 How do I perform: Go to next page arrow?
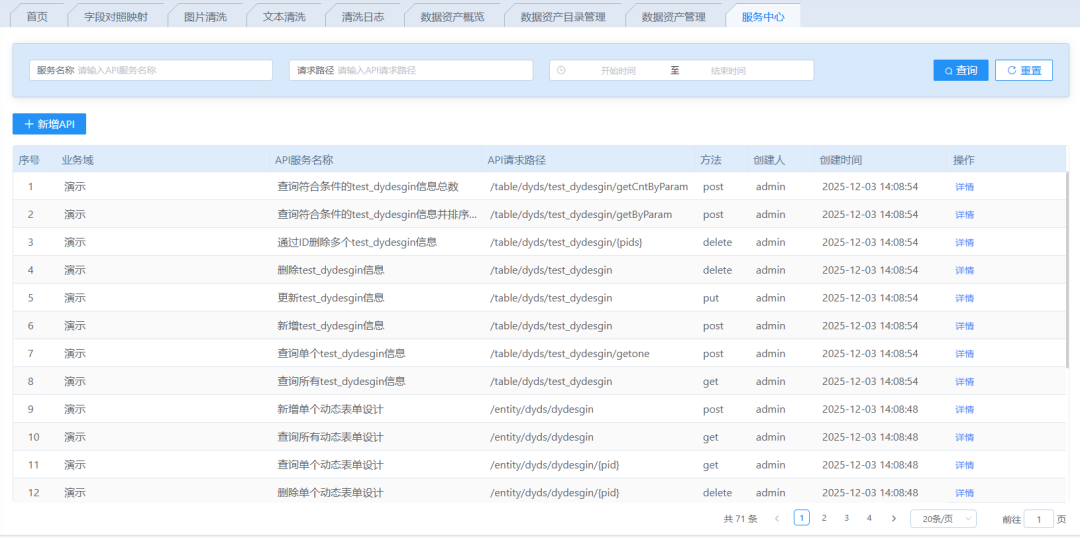(893, 518)
